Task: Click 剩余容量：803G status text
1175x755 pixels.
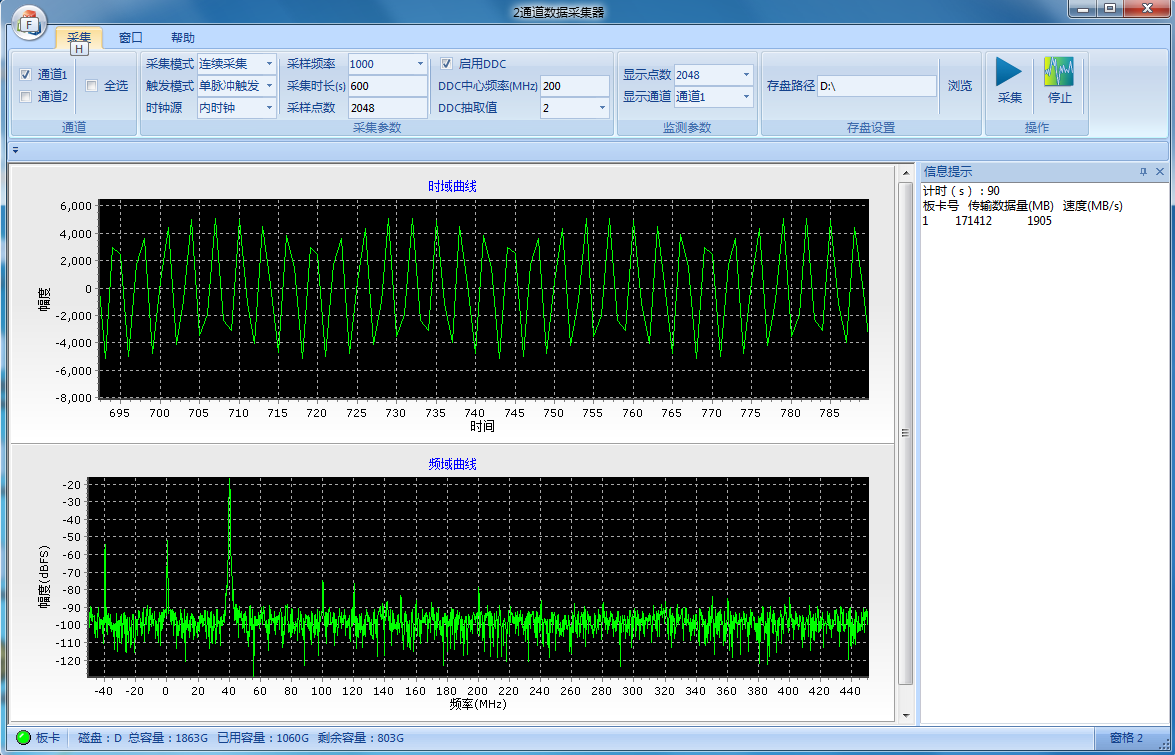Action: [x=360, y=738]
